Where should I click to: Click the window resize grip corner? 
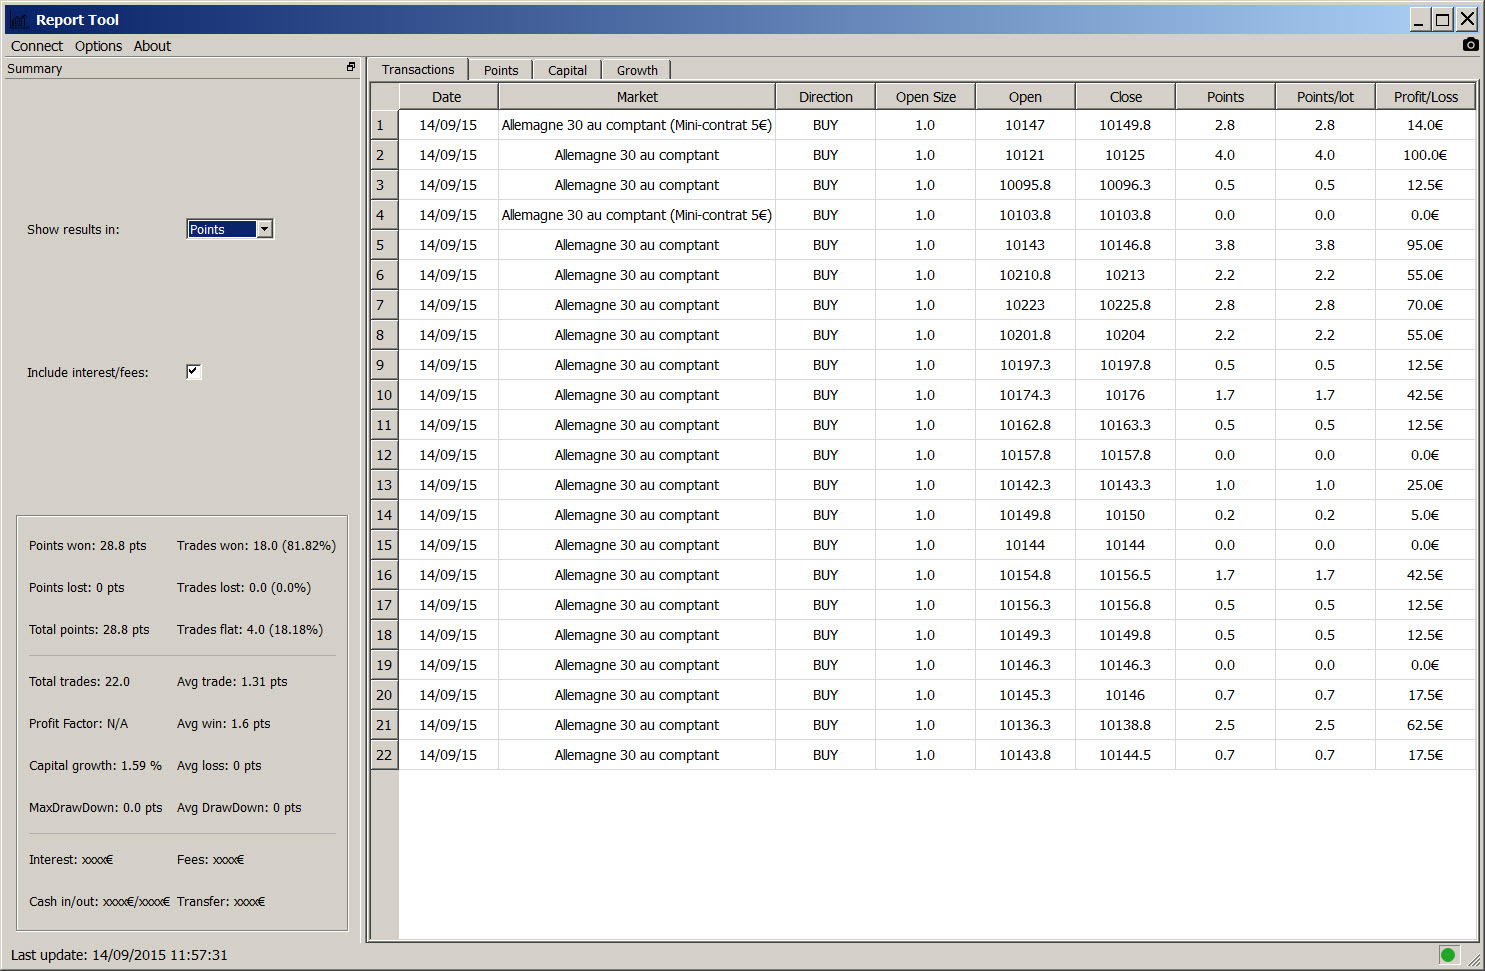click(1474, 960)
